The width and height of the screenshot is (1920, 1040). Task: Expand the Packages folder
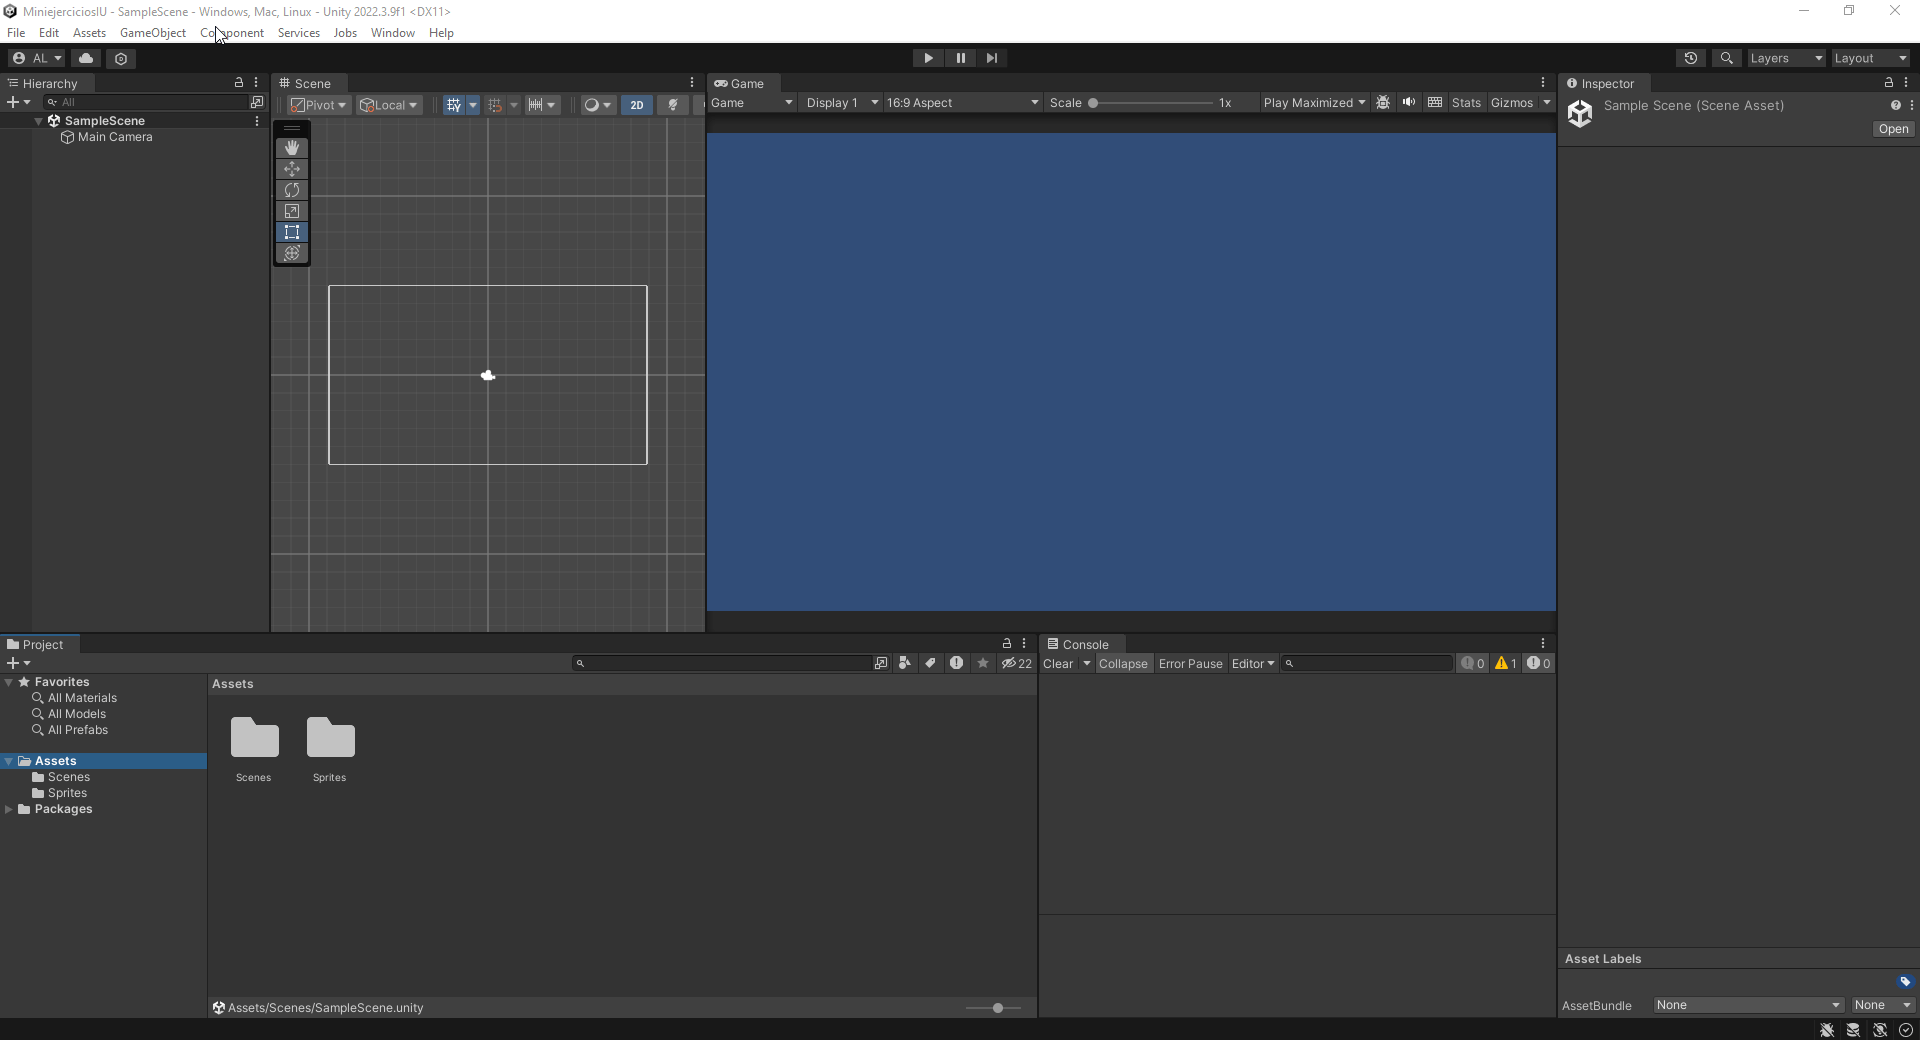9,809
